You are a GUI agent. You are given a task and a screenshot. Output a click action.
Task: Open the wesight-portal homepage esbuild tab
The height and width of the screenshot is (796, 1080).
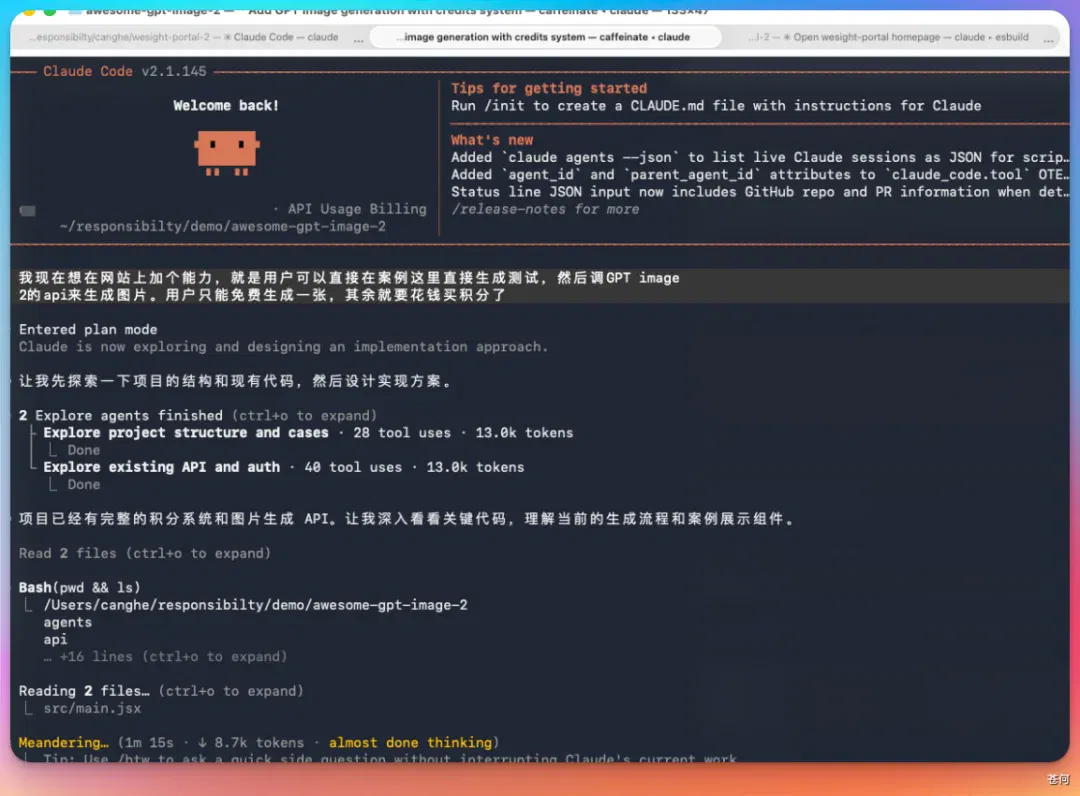(x=889, y=37)
